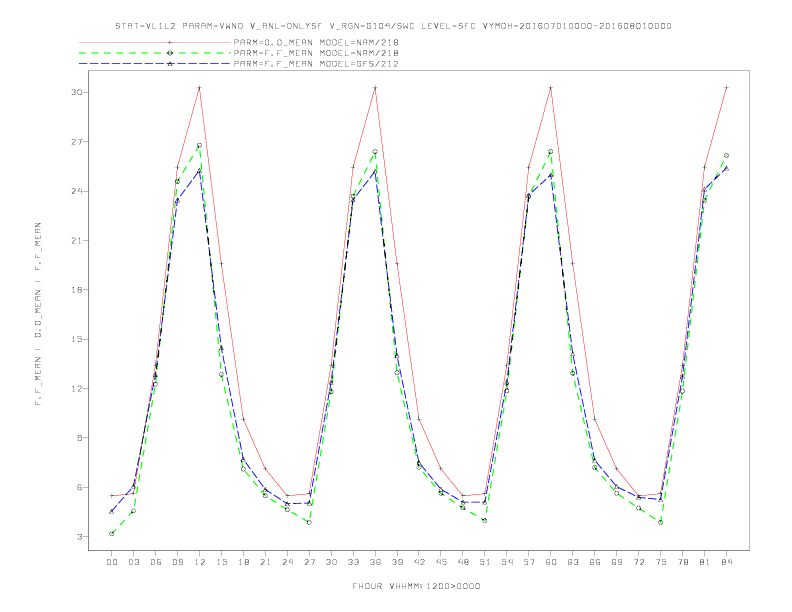Click red line peak marker at forecast hour 84
792x612 pixels.
tap(726, 88)
